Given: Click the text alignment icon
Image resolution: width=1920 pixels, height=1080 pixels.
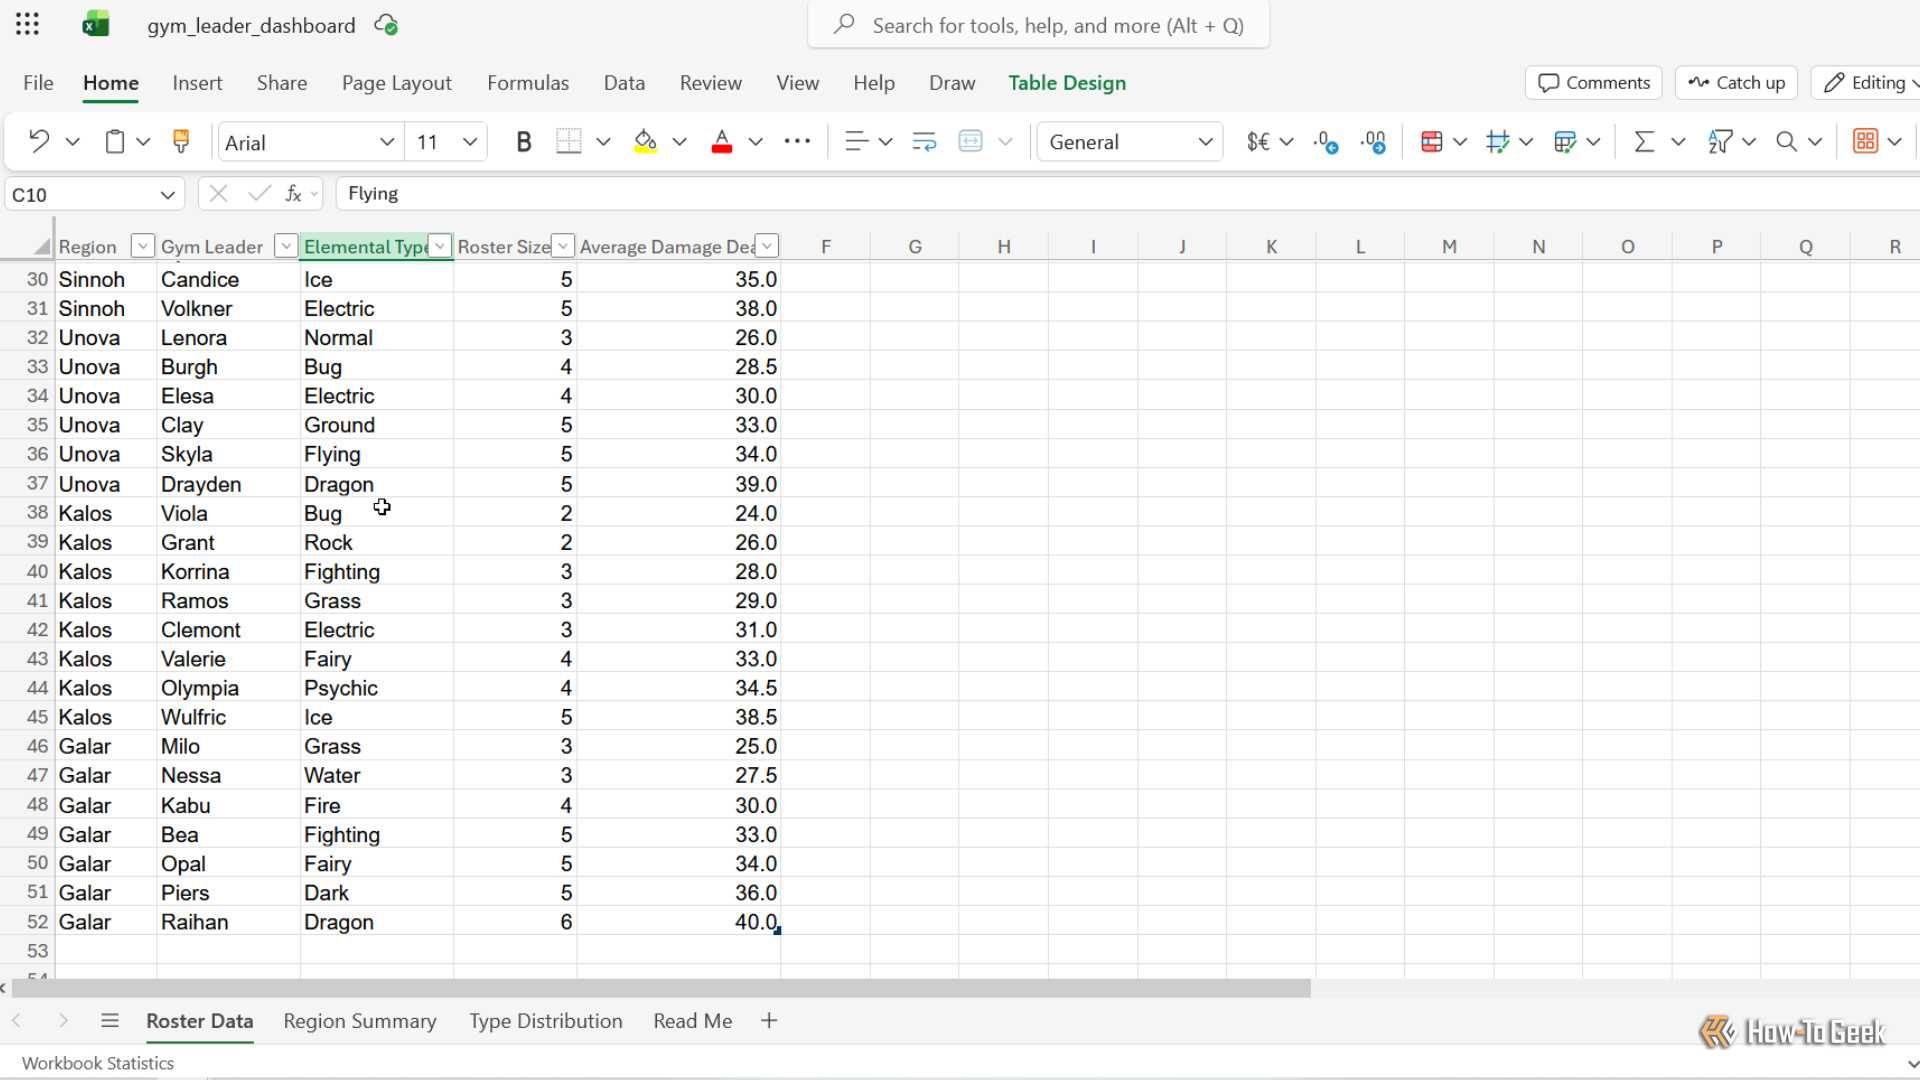Looking at the screenshot, I should pyautogui.click(x=856, y=142).
